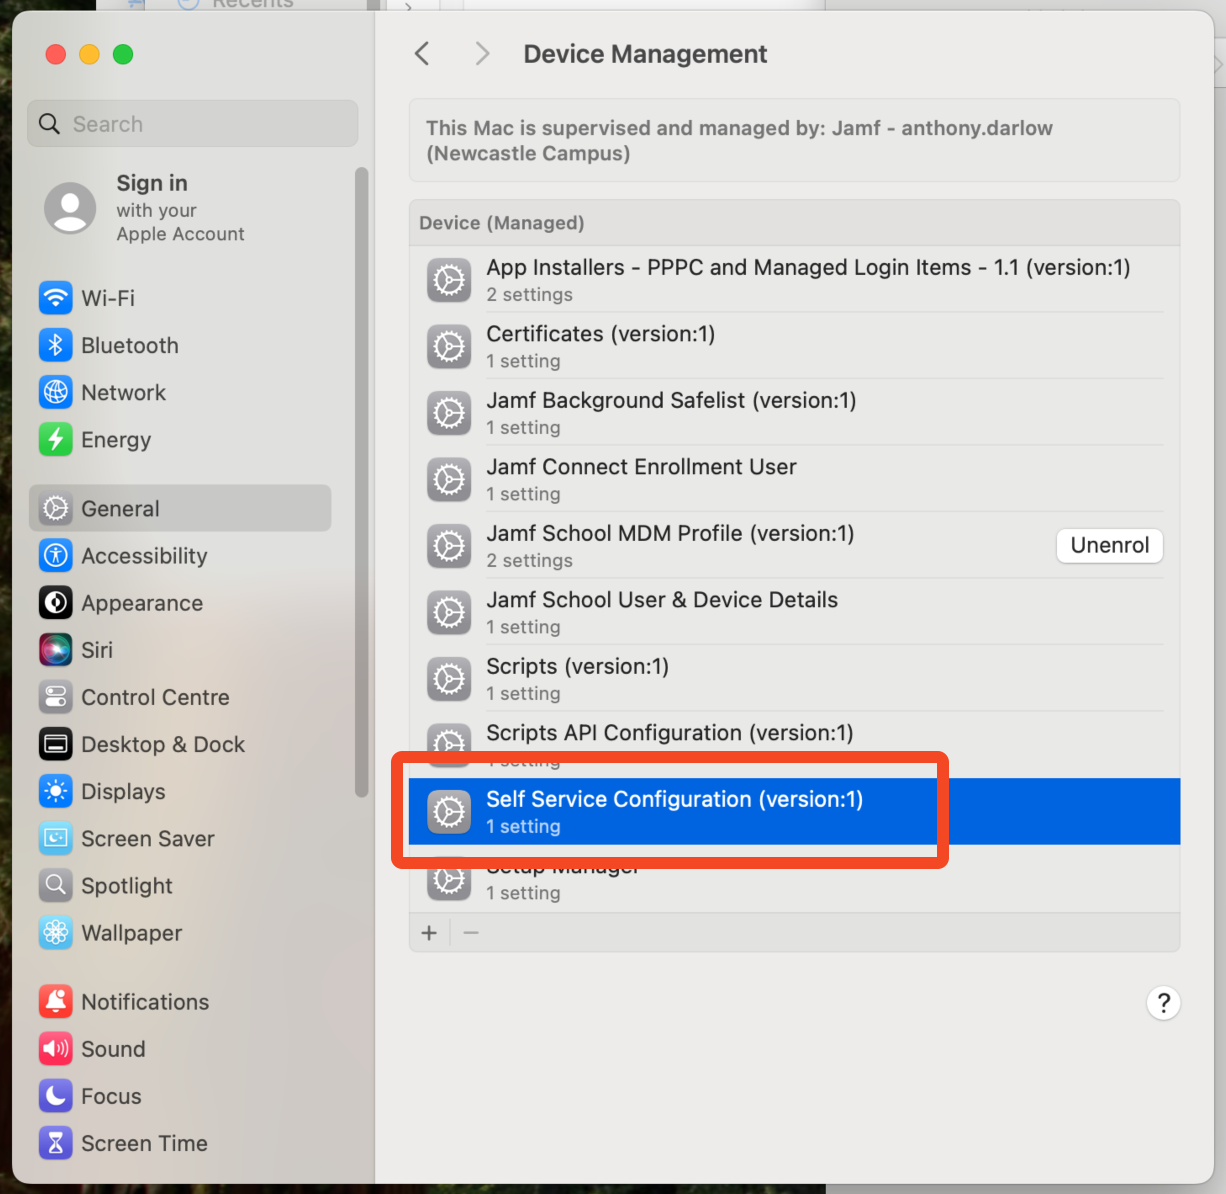This screenshot has height=1194, width=1226.
Task: Click the Focus moon icon
Action: click(x=56, y=1096)
